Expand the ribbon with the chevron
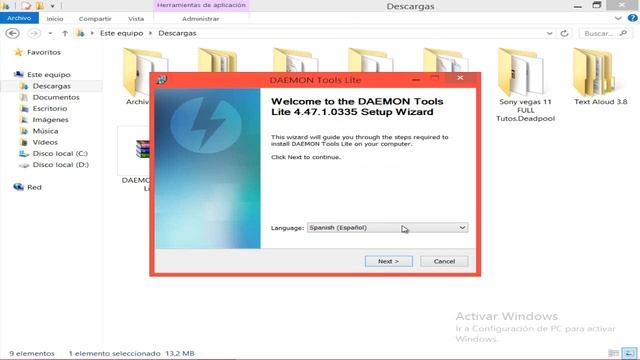The height and width of the screenshot is (360, 640). click(618, 18)
